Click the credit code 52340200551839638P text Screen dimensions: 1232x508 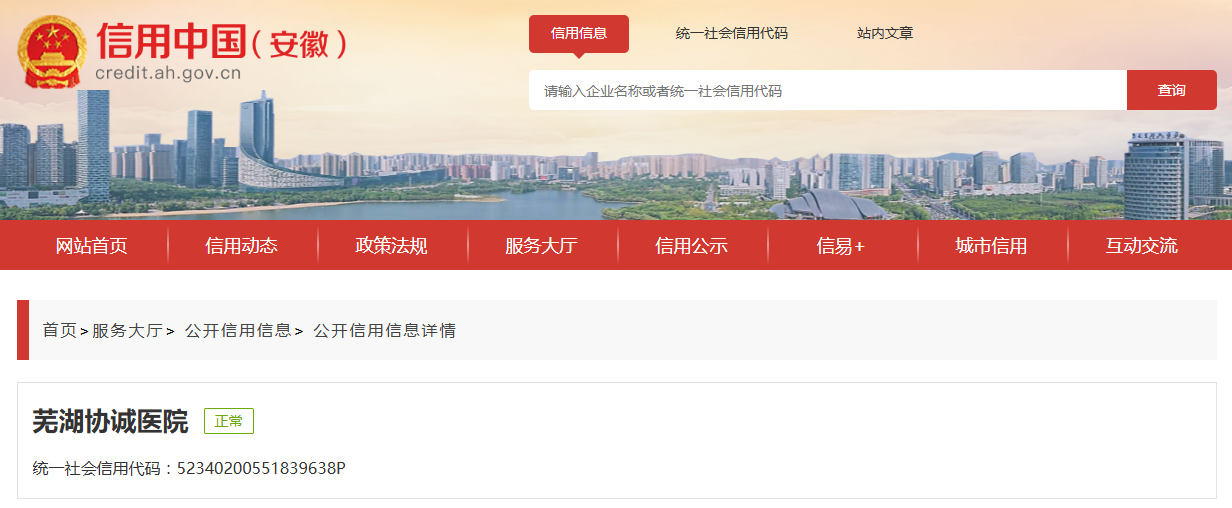[261, 468]
